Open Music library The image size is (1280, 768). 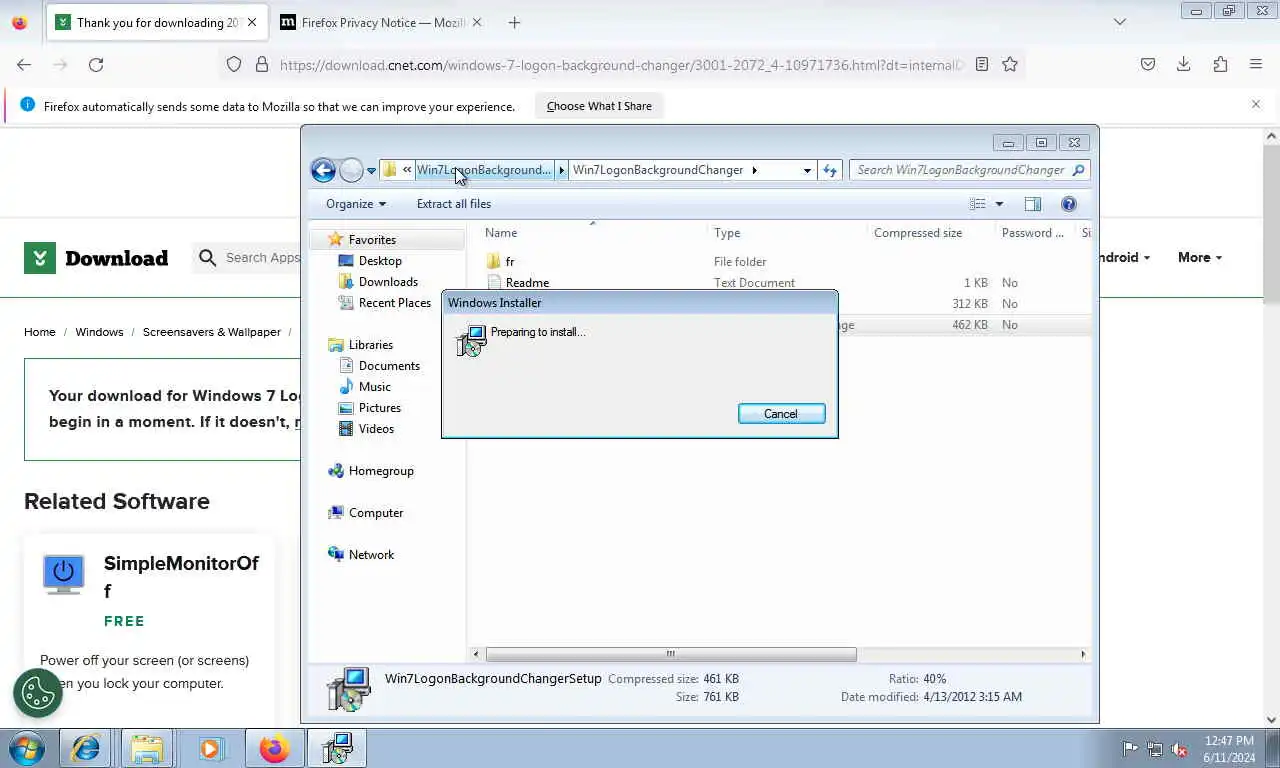[374, 387]
